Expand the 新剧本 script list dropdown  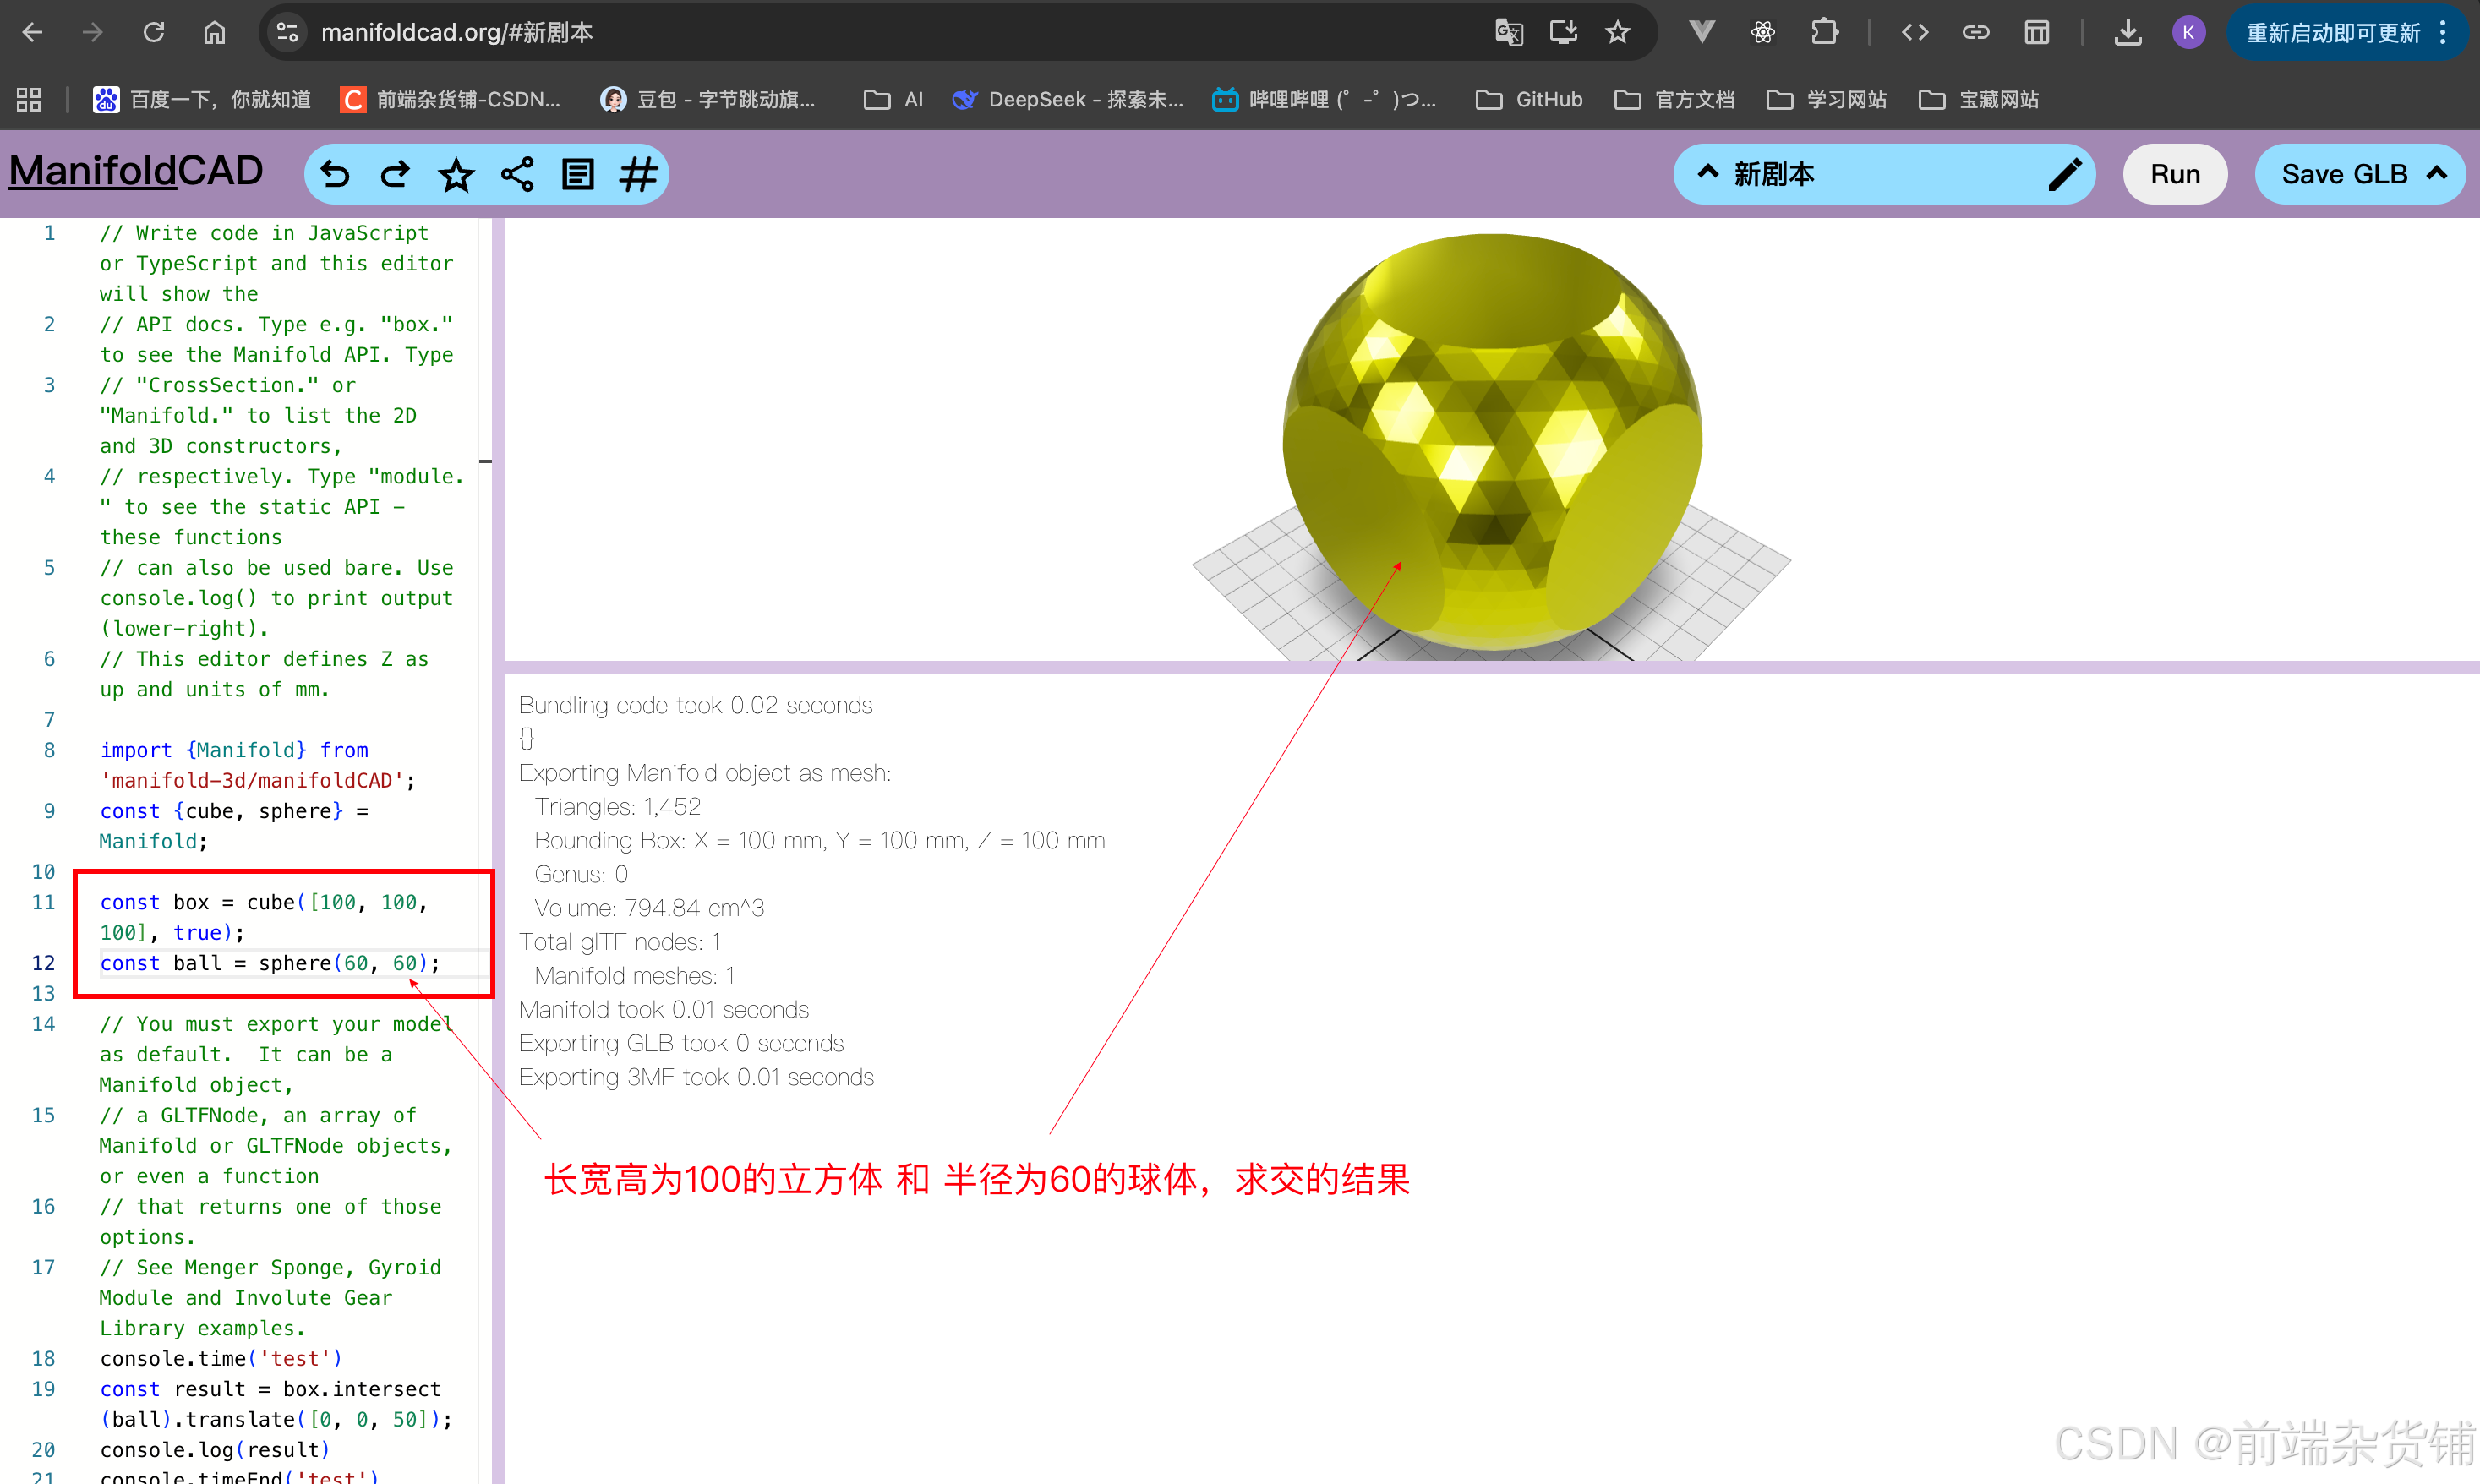coord(1709,173)
